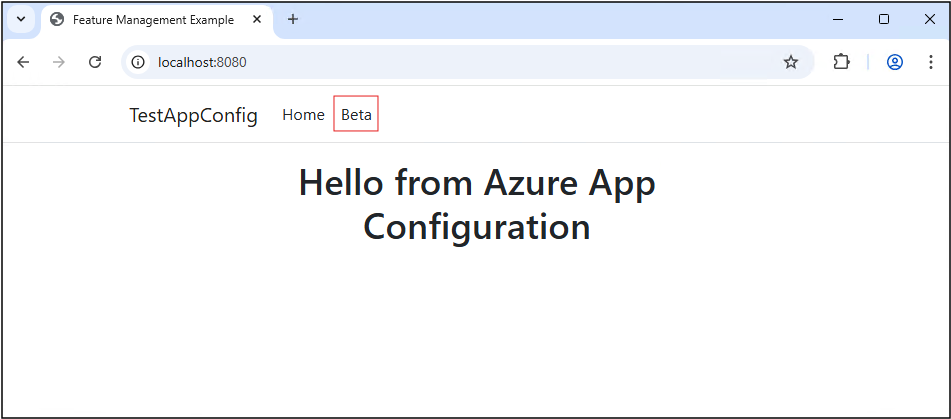Reload the localhost page
This screenshot has height=419, width=951.
pyautogui.click(x=95, y=62)
